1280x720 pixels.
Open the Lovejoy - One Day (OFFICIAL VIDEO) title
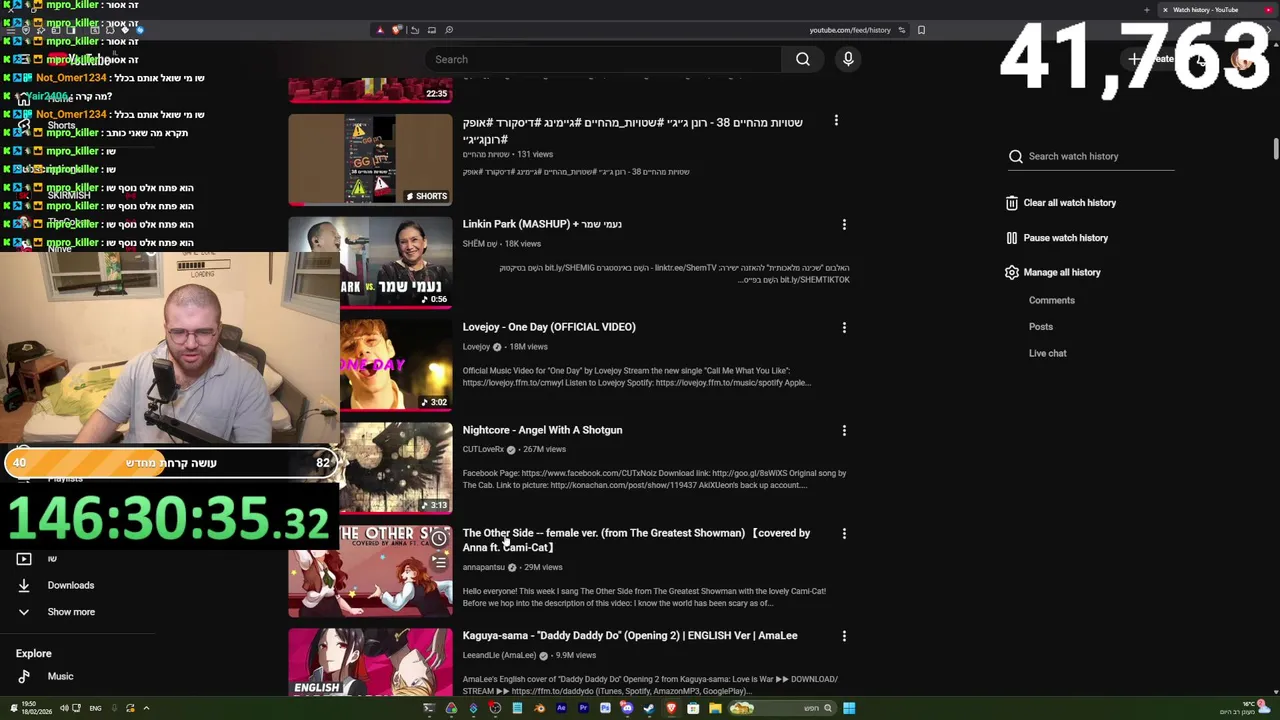pos(549,327)
